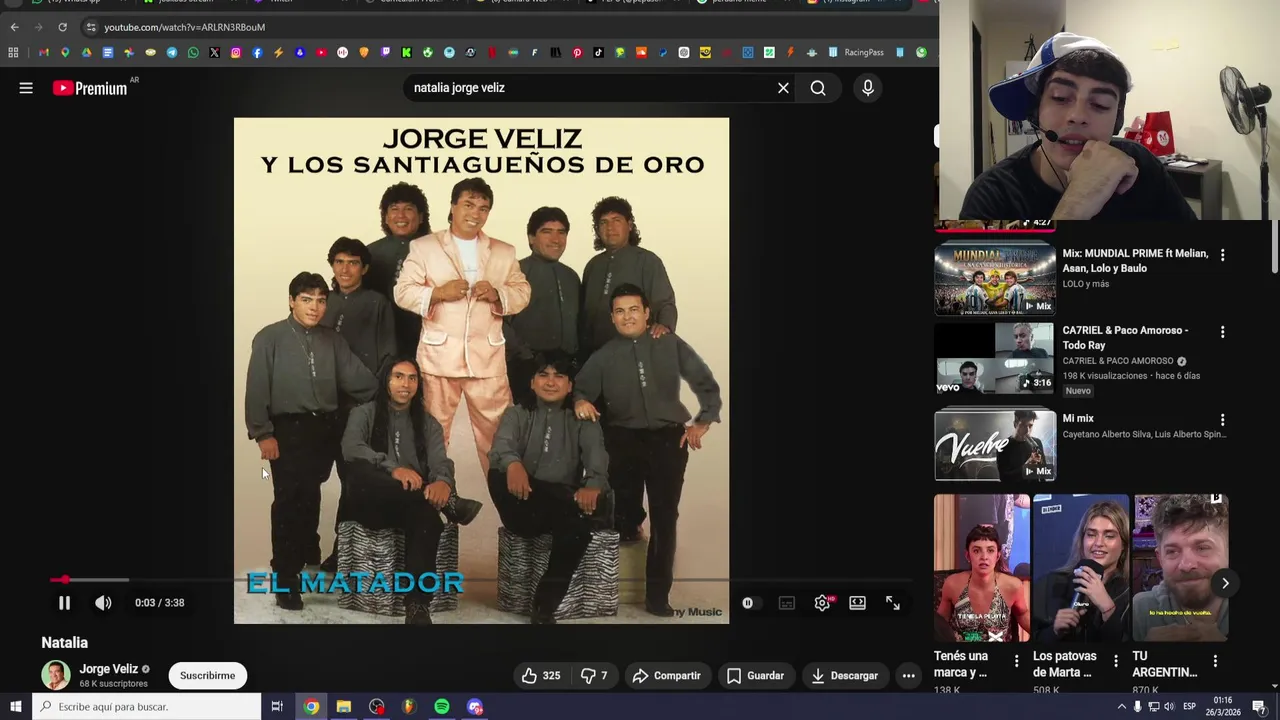This screenshot has height=720, width=1280.
Task: Open Task View from the taskbar
Action: tap(277, 707)
